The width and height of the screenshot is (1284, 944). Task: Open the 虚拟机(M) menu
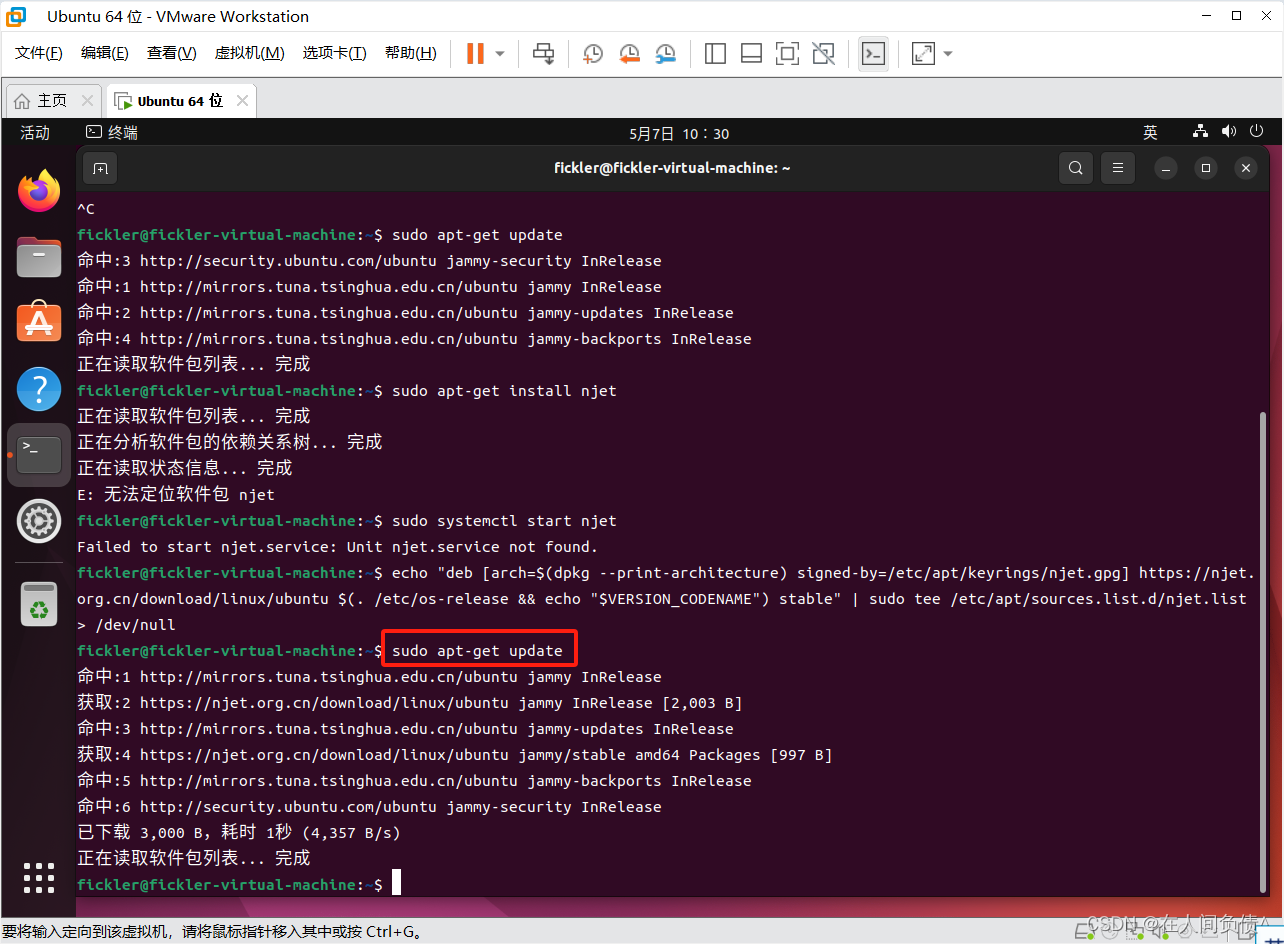[249, 53]
